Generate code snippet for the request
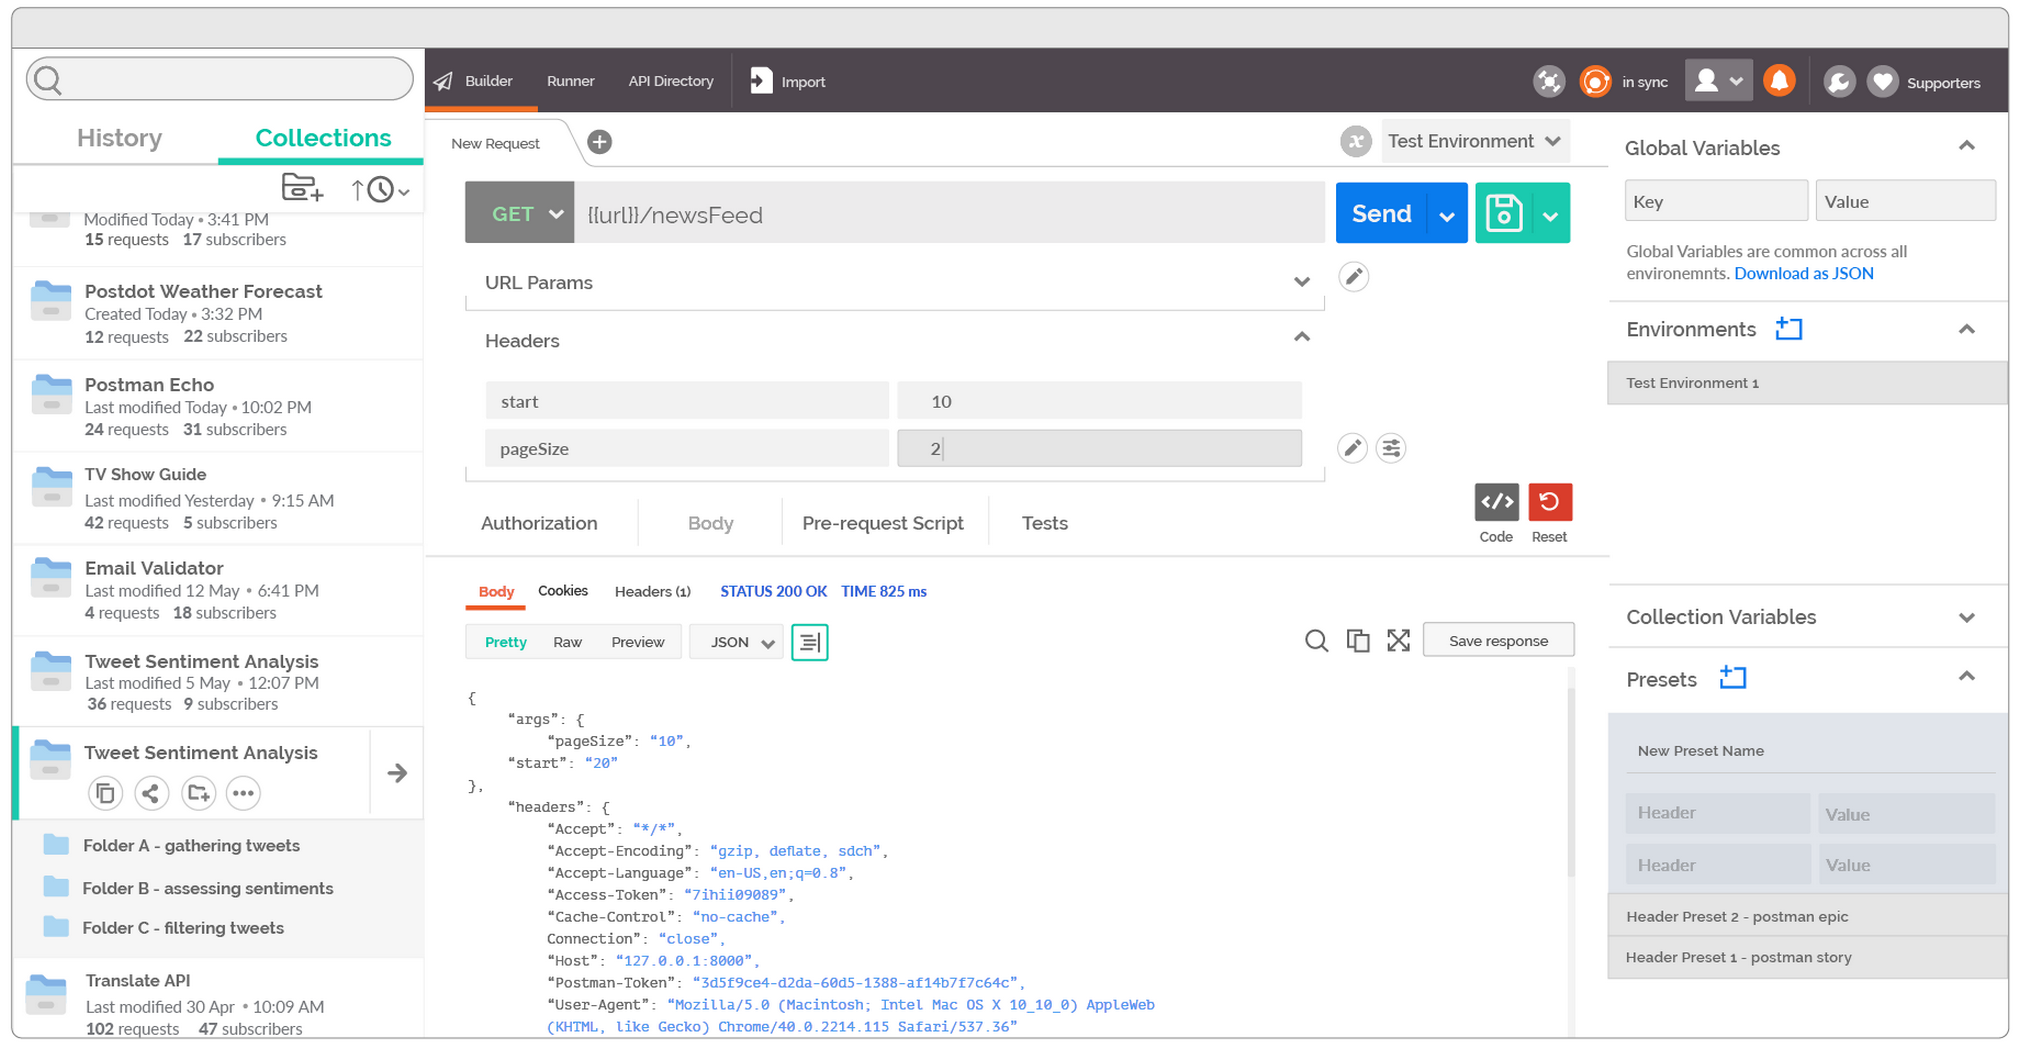The width and height of the screenshot is (2024, 1058). (1496, 503)
